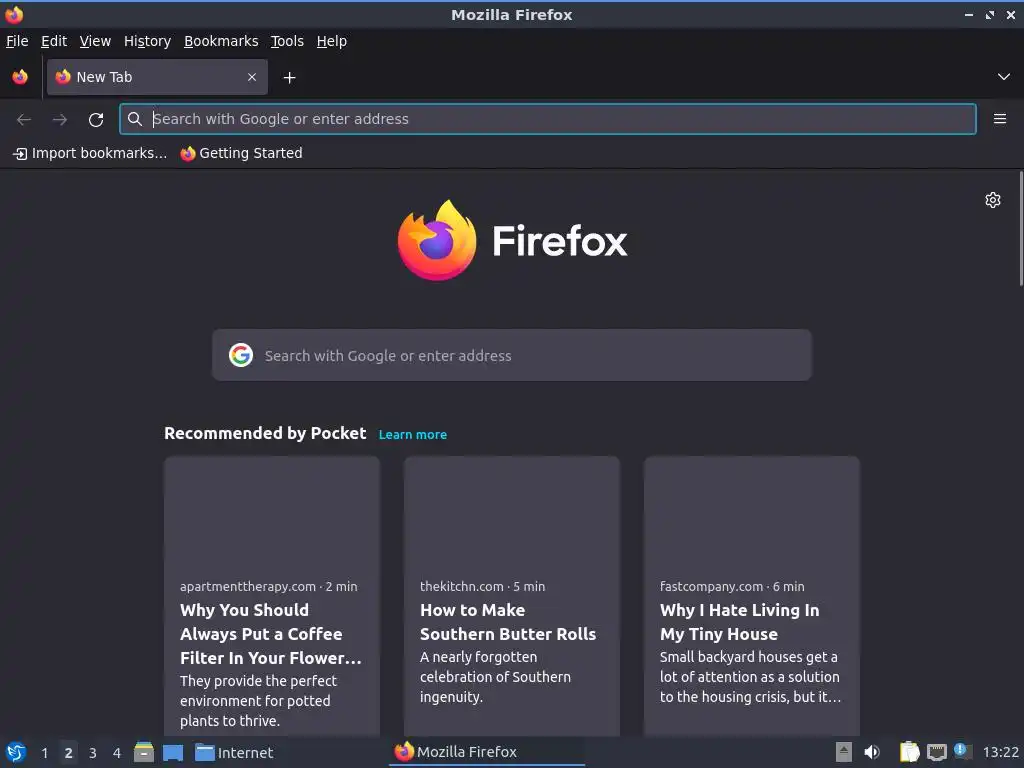The image size is (1024, 768).
Task: Switch to workspace 1
Action: pos(44,753)
